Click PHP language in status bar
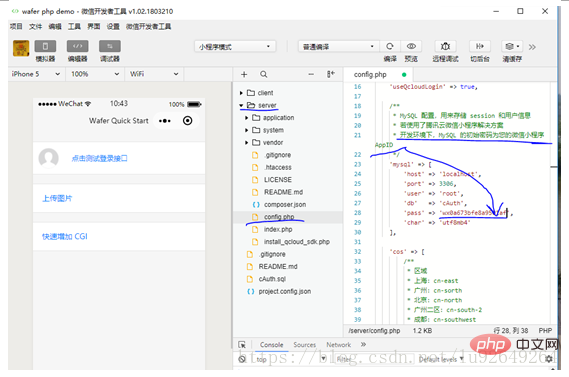Image resolution: width=569 pixels, height=377 pixels. pyautogui.click(x=545, y=331)
